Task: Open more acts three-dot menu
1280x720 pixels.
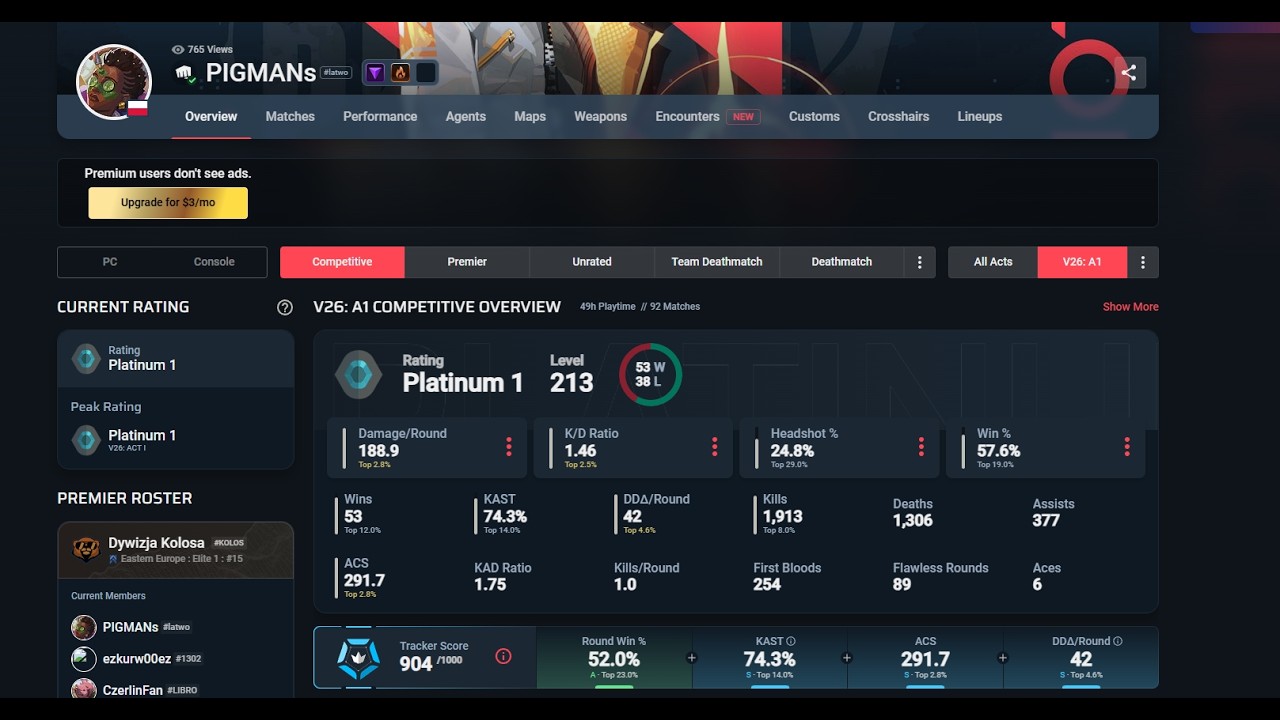Action: [1143, 262]
